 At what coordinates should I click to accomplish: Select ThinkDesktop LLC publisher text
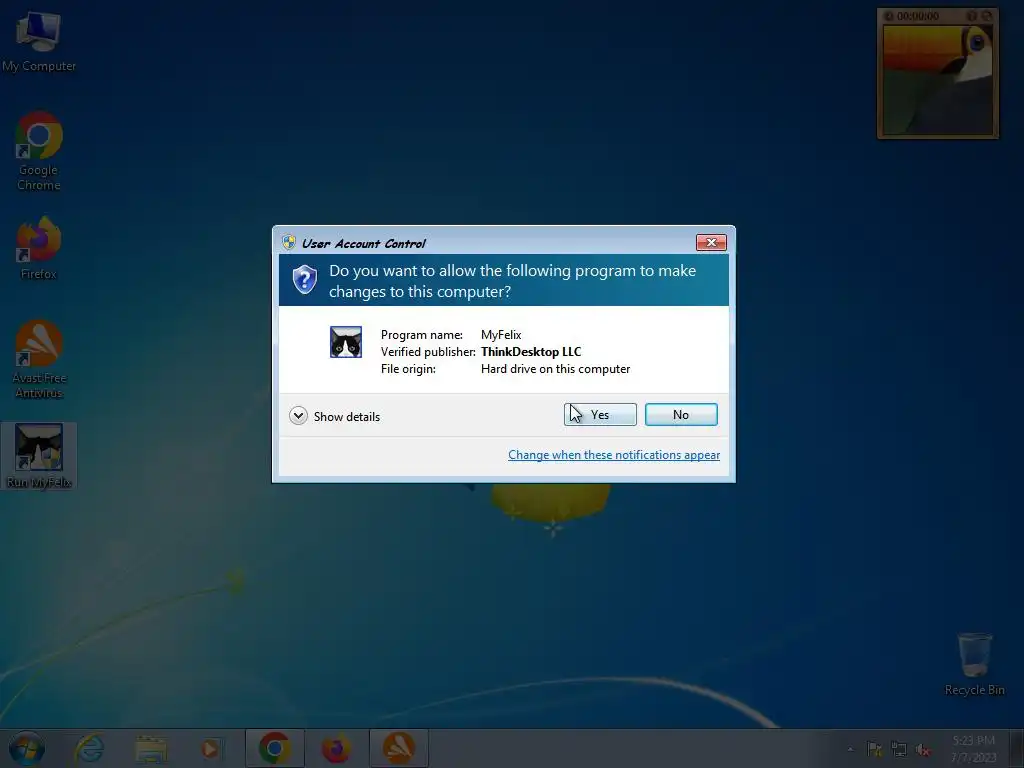(x=531, y=352)
